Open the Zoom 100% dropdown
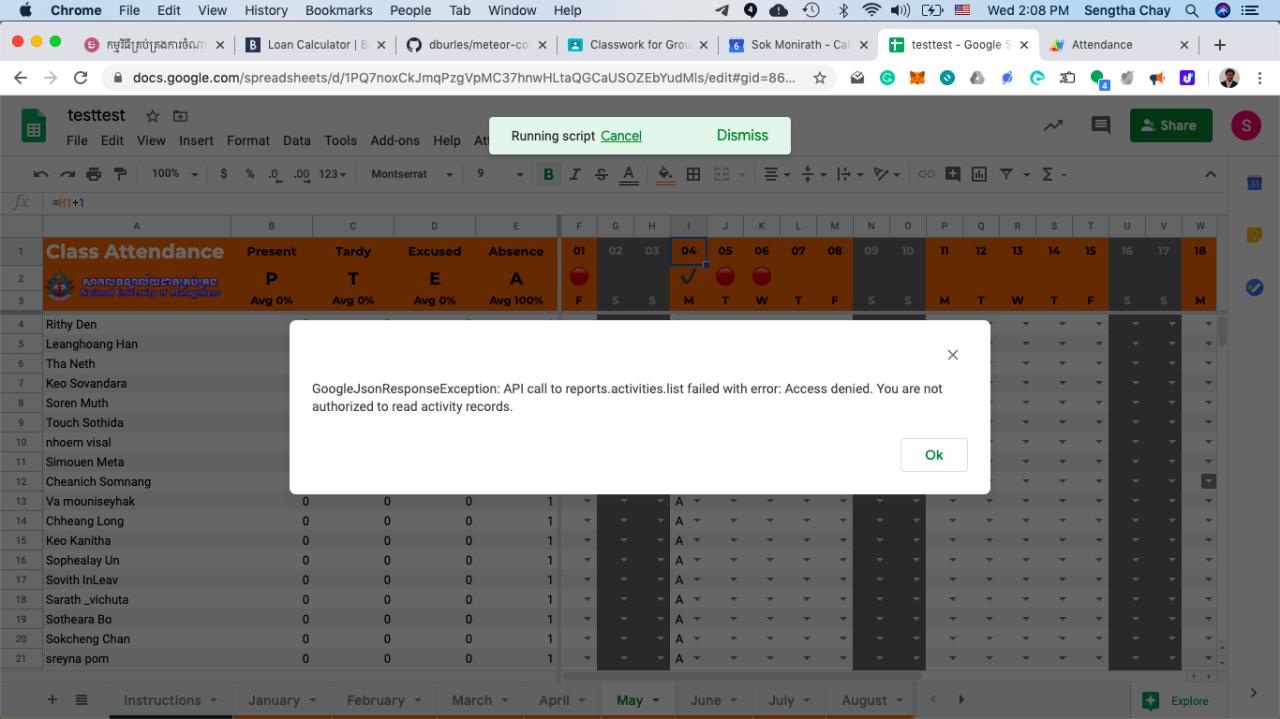Image resolution: width=1280 pixels, height=719 pixels. (175, 174)
